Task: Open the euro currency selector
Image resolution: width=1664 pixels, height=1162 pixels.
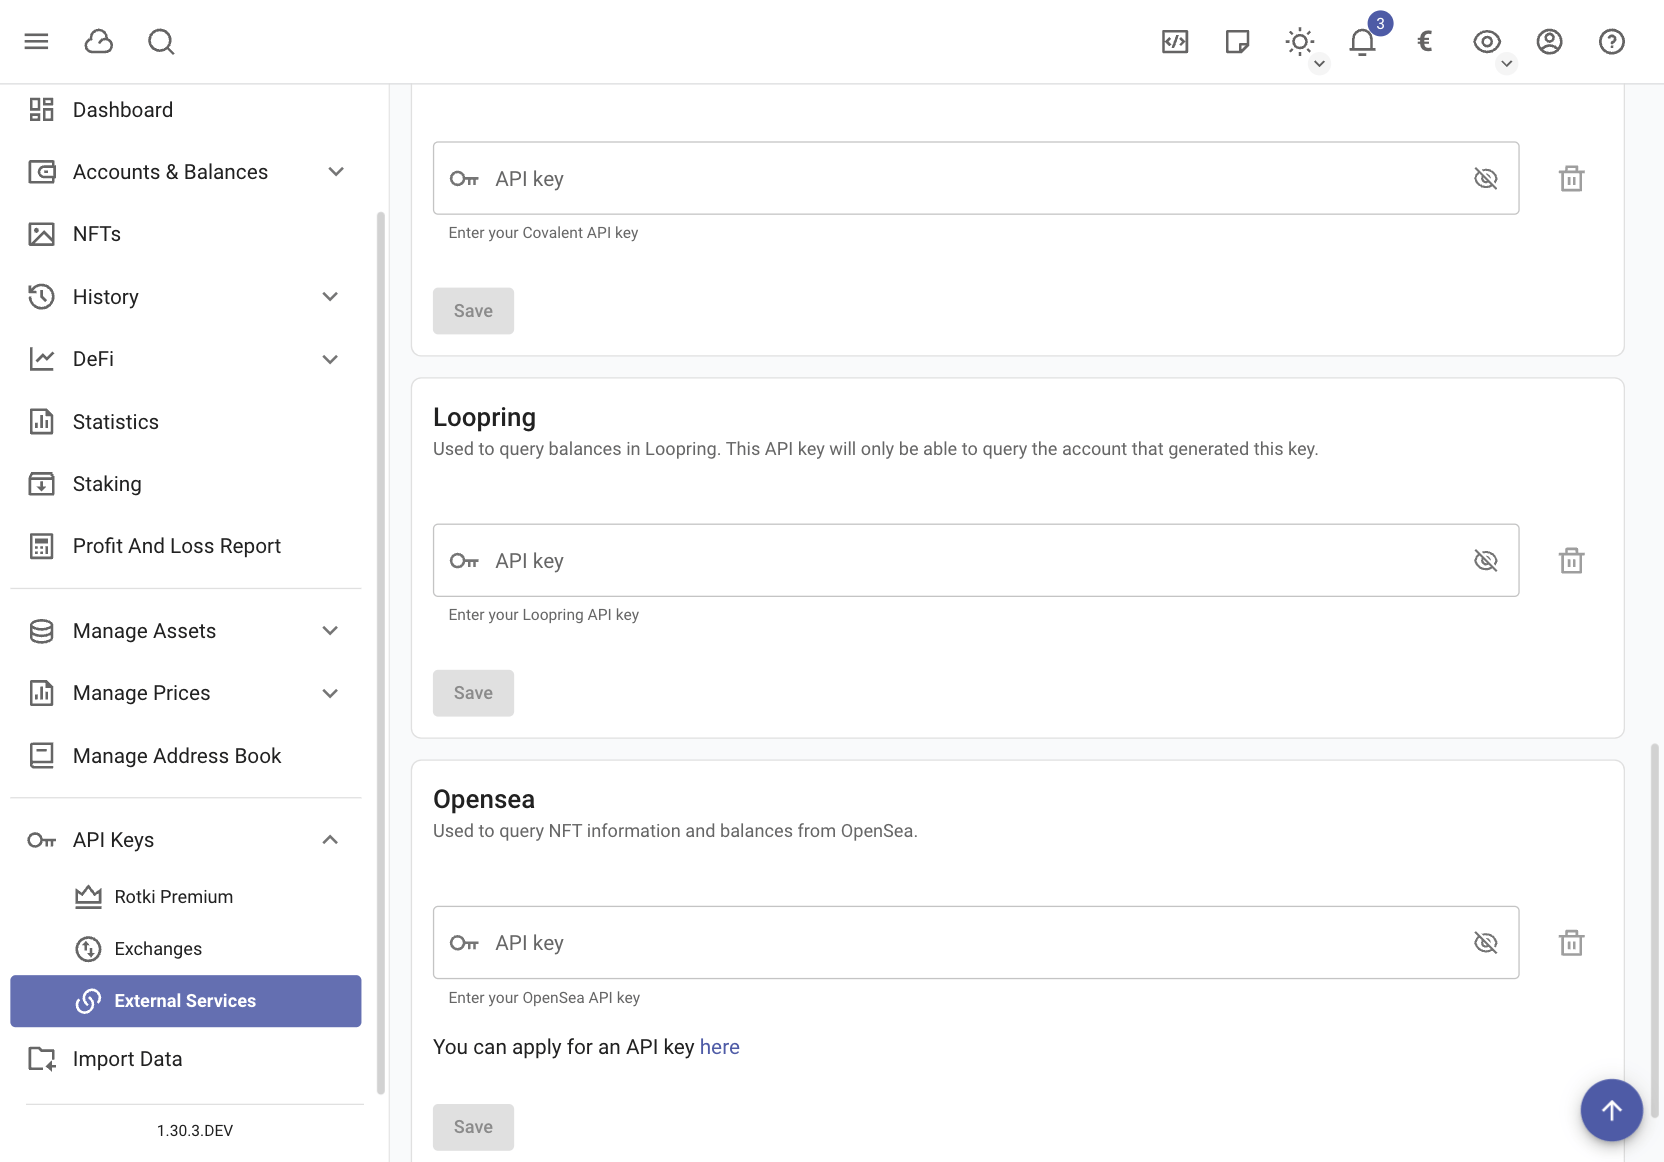Action: point(1425,41)
